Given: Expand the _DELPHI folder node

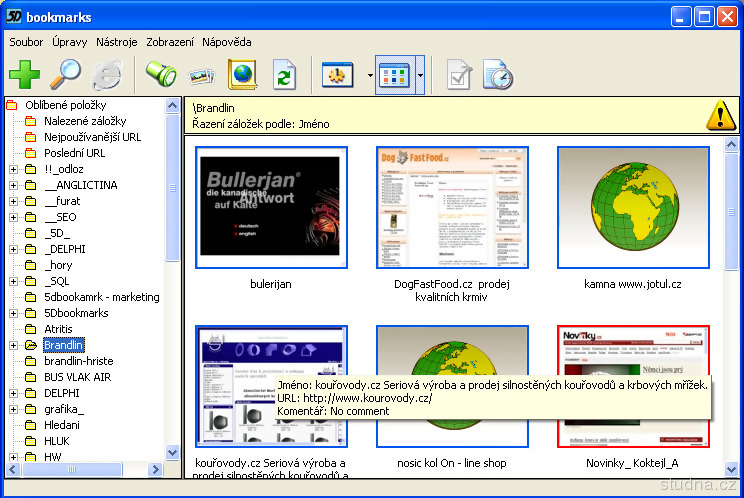Looking at the screenshot, I should [14, 249].
